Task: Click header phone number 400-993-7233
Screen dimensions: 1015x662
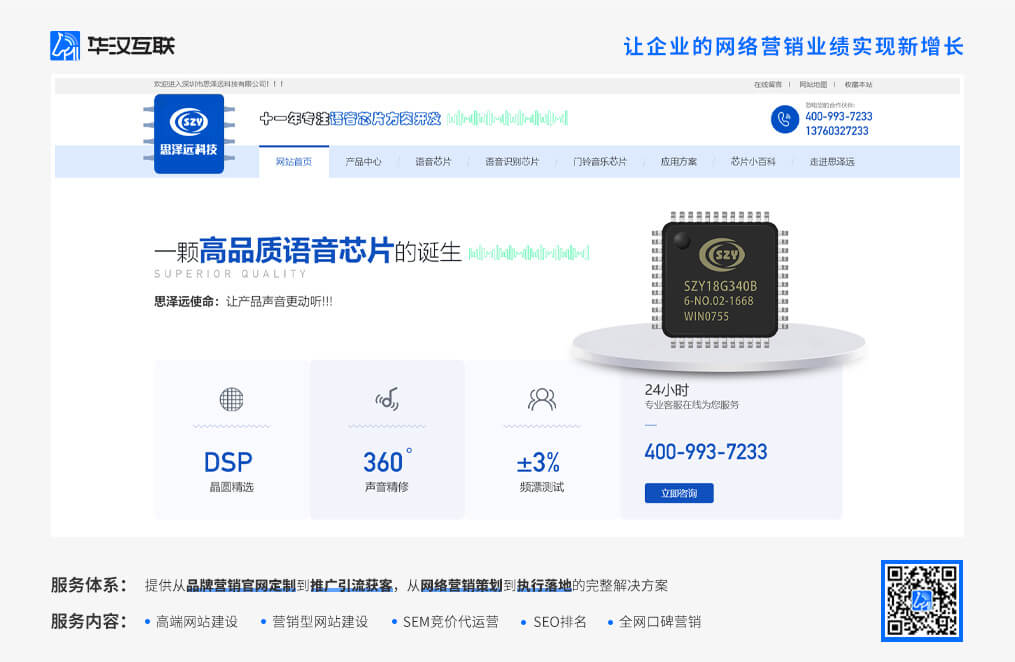Action: click(x=839, y=116)
